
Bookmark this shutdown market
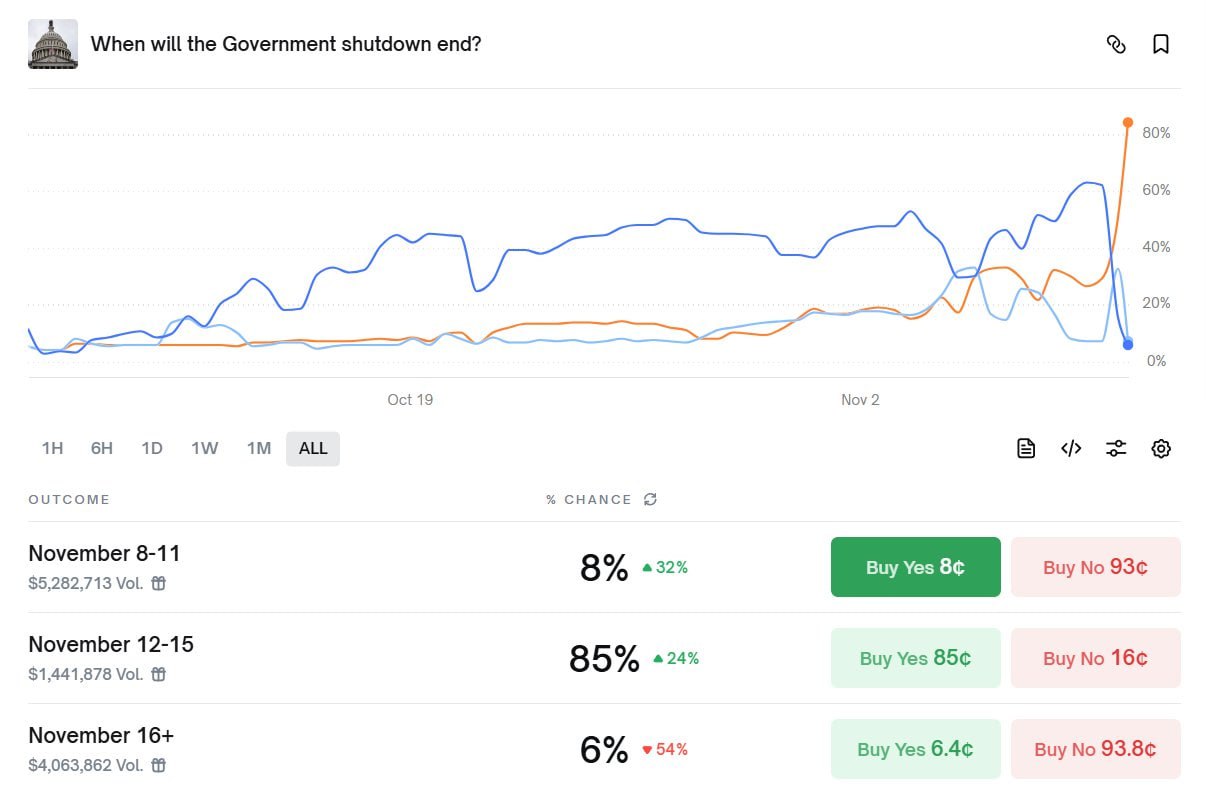coord(1161,44)
